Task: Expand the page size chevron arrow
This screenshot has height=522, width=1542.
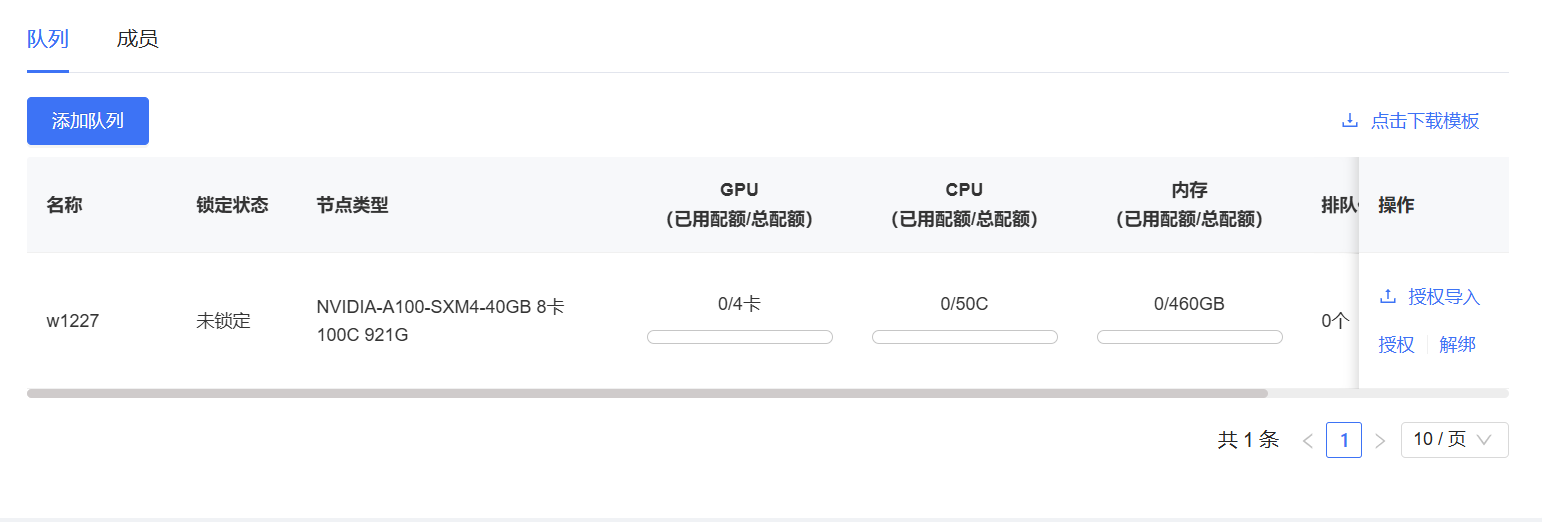Action: (x=1485, y=440)
